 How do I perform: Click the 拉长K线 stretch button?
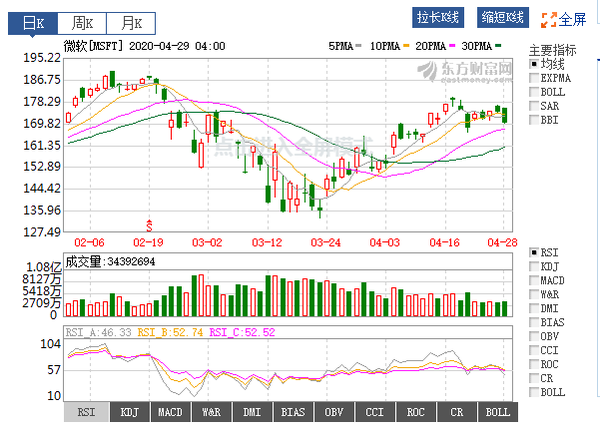point(438,18)
